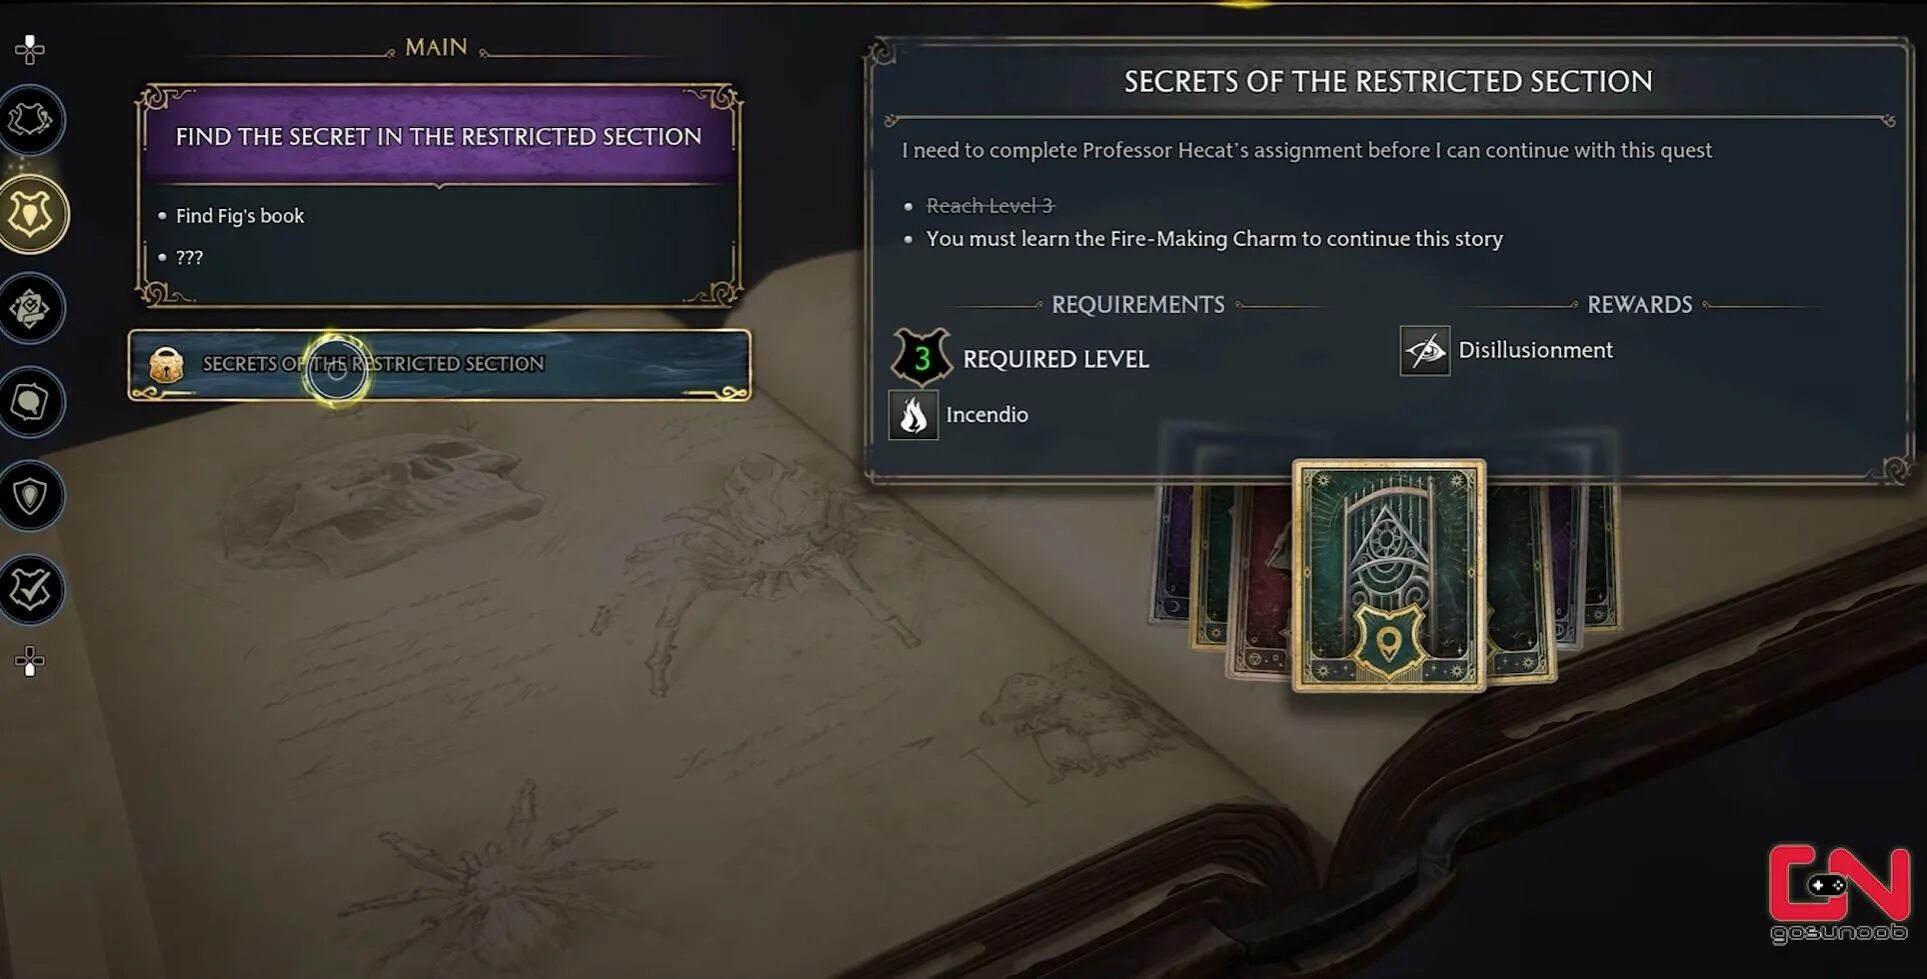Select the quests shield icon
This screenshot has height=979, width=1927.
point(32,214)
